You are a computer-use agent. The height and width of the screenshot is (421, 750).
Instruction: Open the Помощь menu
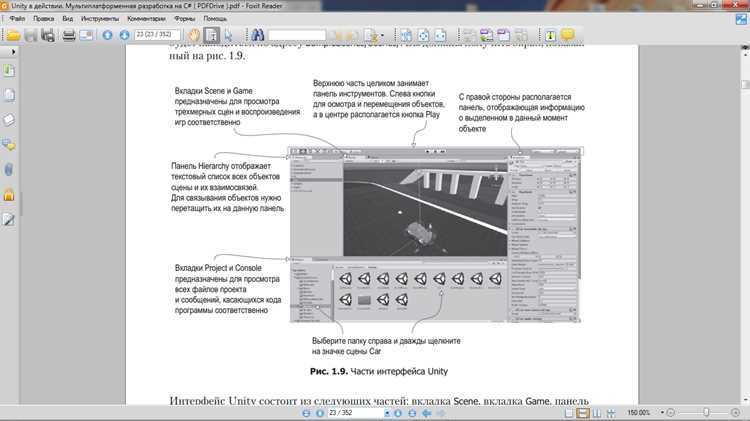[x=215, y=19]
